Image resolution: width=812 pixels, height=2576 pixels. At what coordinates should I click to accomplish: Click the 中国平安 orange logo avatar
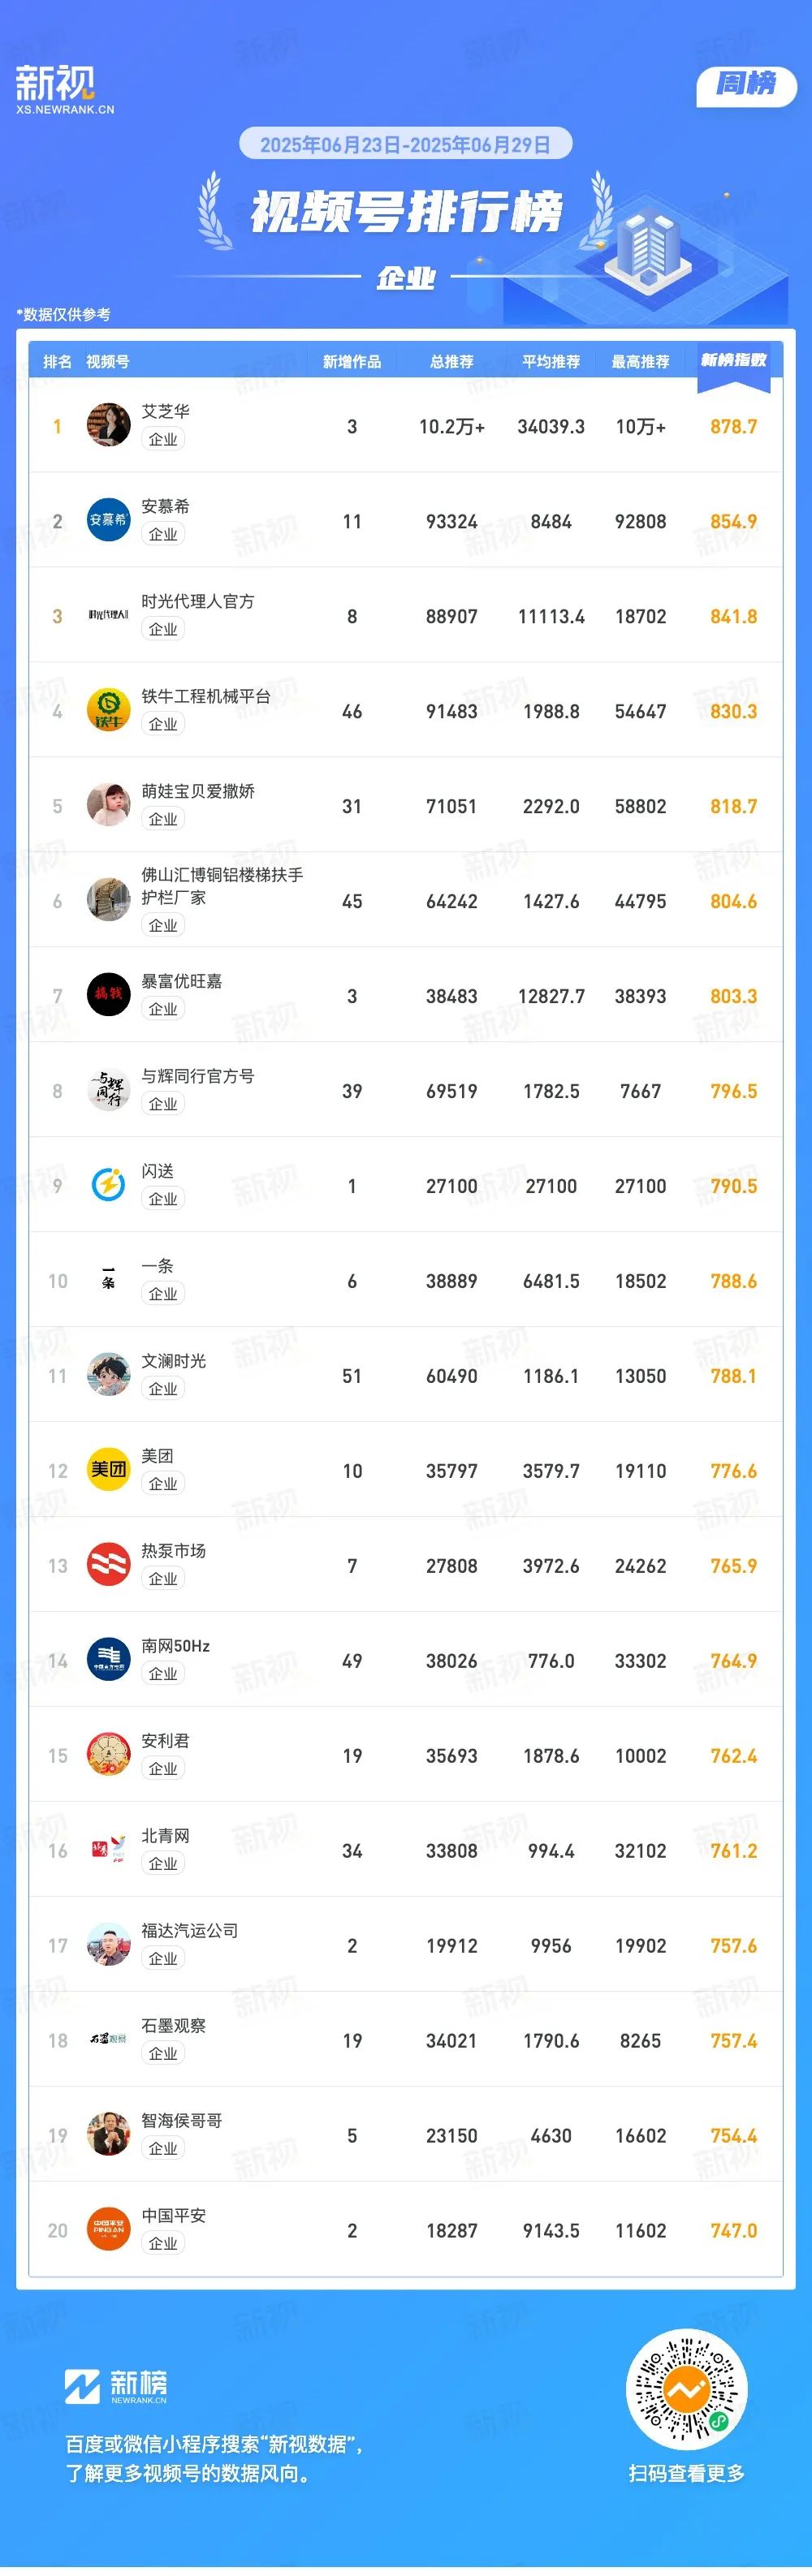108,2230
